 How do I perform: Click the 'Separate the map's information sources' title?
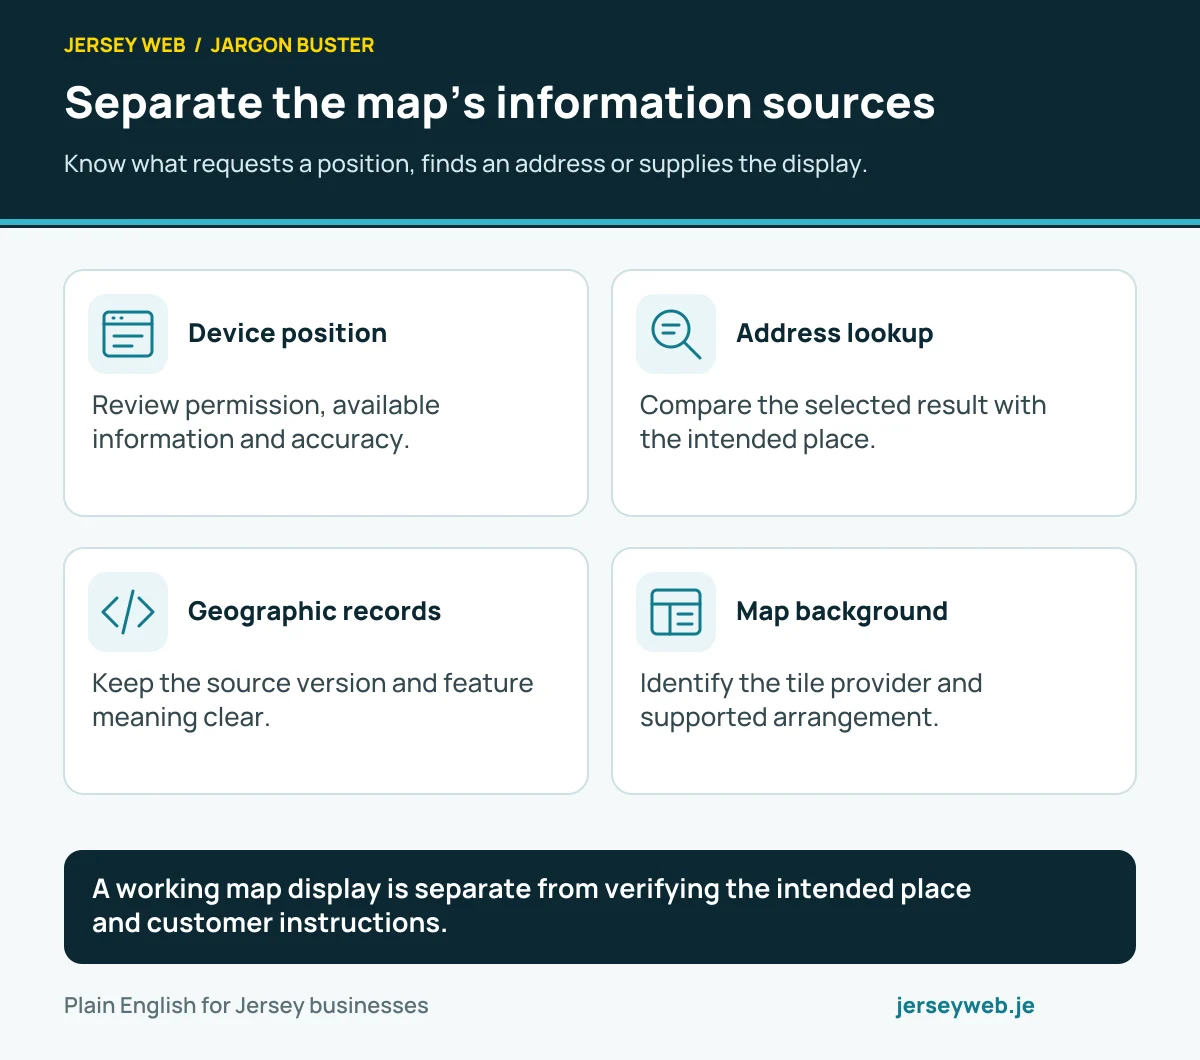coord(499,103)
